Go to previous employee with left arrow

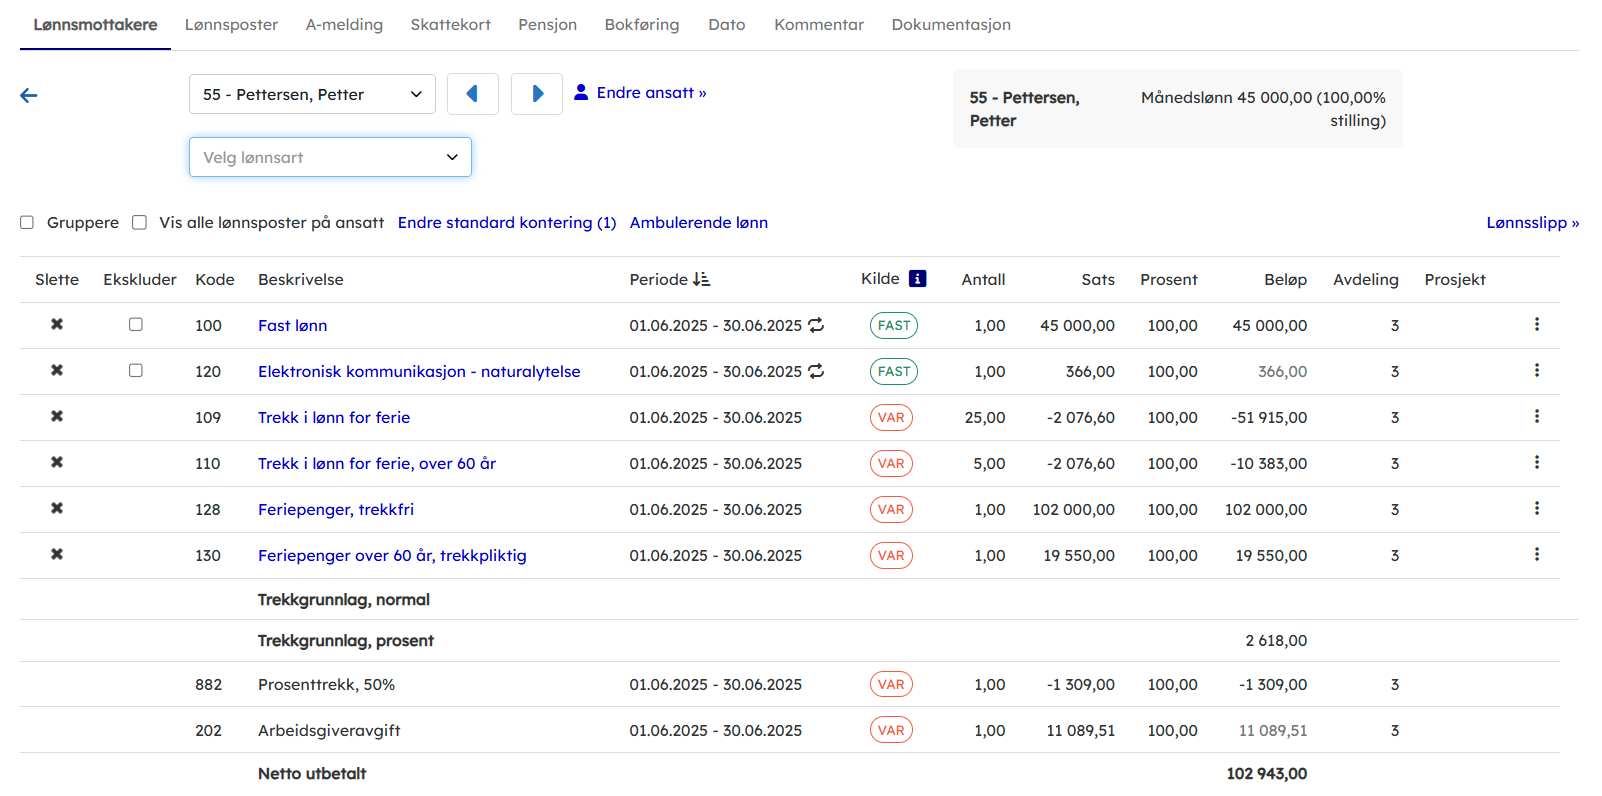click(x=472, y=94)
